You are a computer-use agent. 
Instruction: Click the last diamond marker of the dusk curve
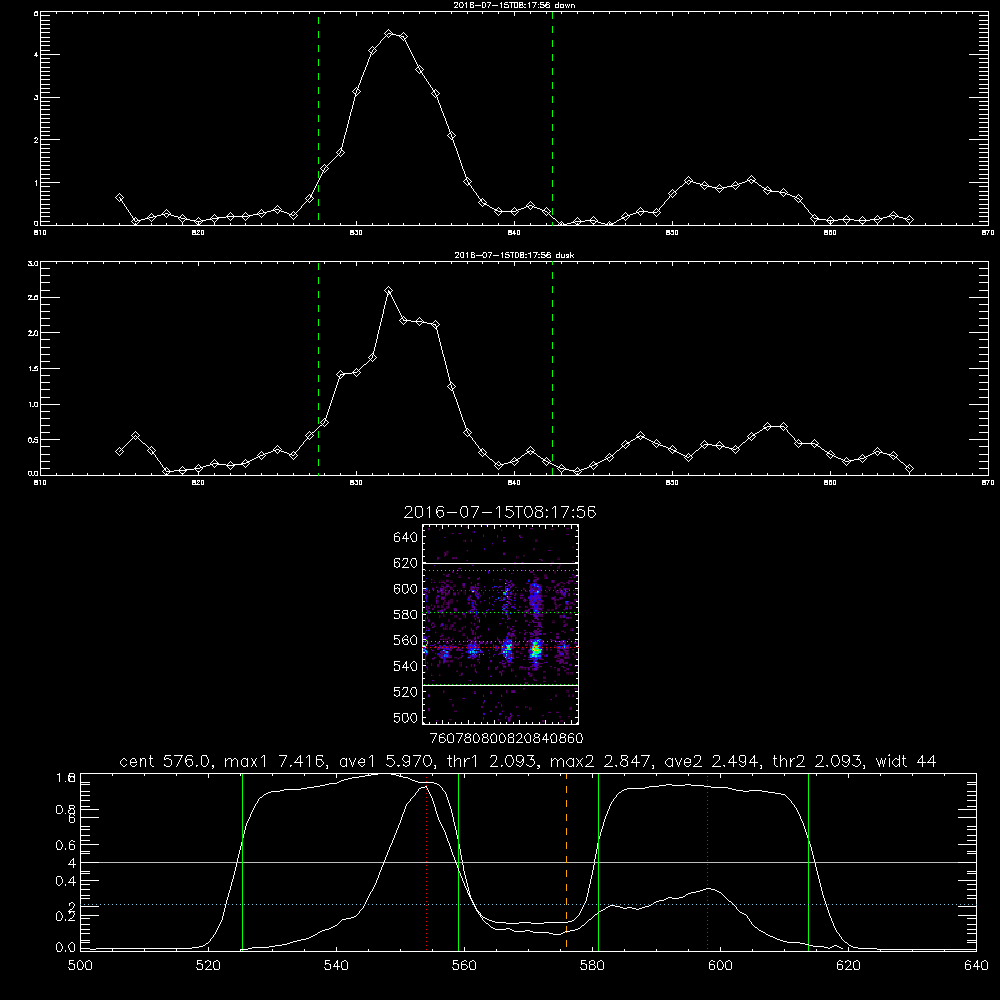(909, 469)
